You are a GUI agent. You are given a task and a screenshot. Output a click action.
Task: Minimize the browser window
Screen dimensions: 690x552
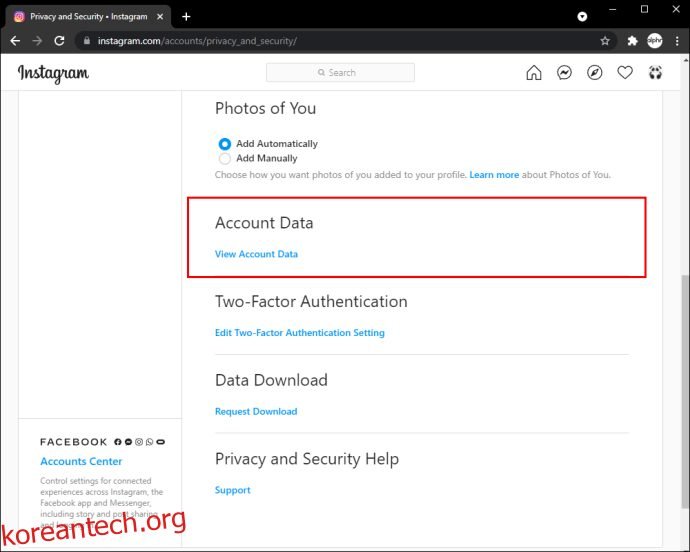click(x=613, y=9)
